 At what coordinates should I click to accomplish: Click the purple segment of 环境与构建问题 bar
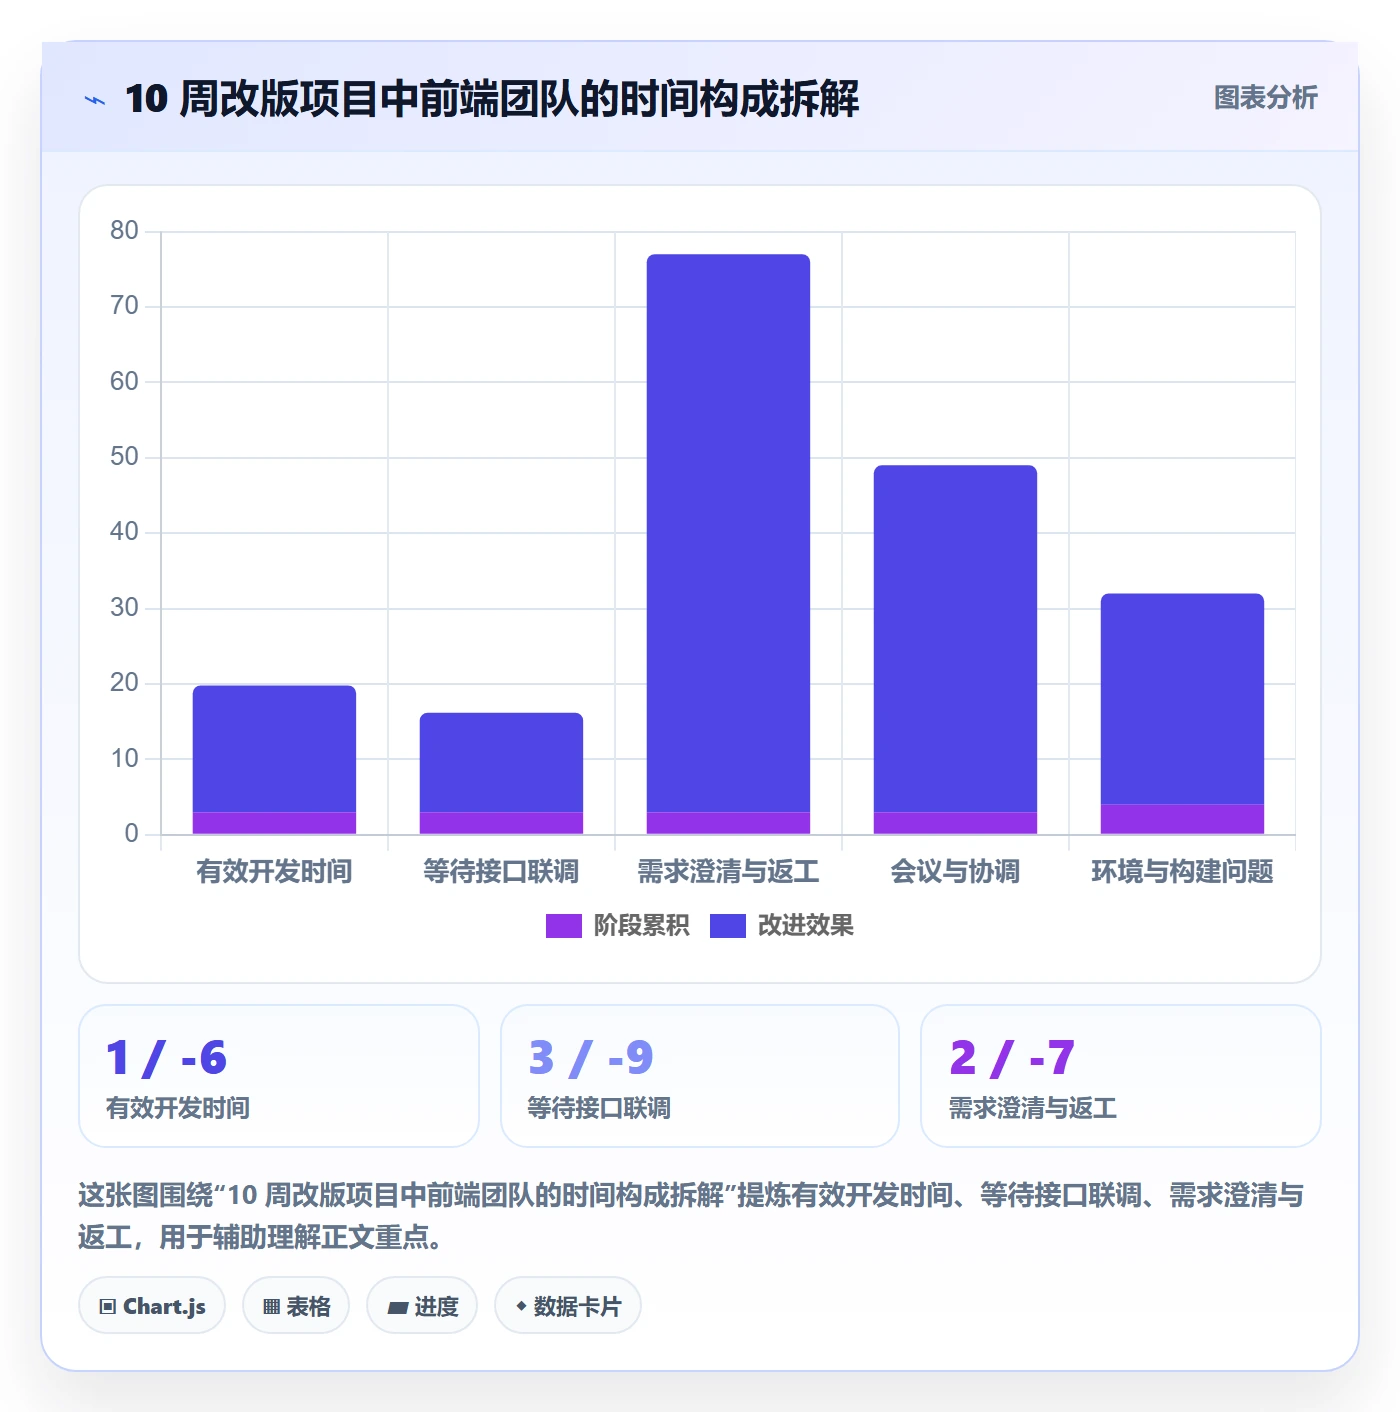[1182, 819]
